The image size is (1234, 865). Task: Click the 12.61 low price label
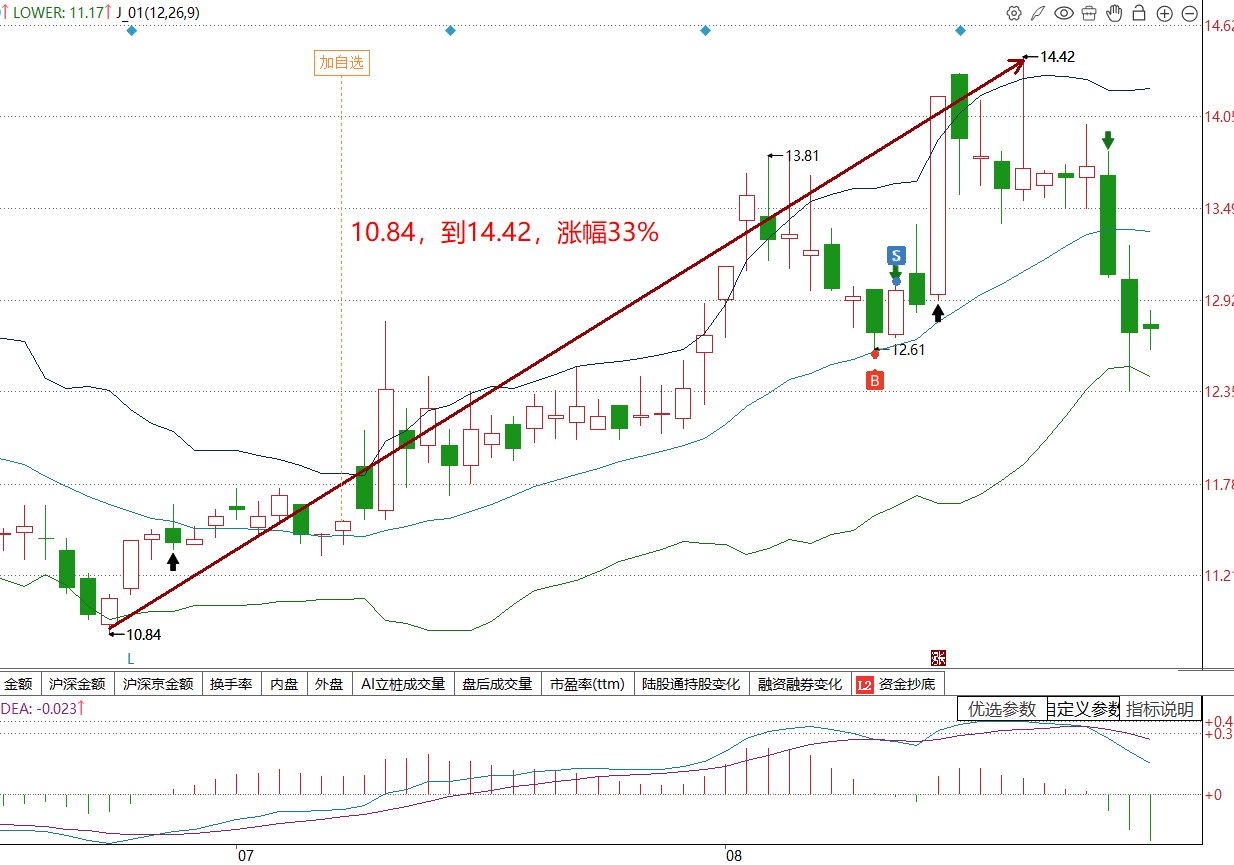[x=908, y=350]
